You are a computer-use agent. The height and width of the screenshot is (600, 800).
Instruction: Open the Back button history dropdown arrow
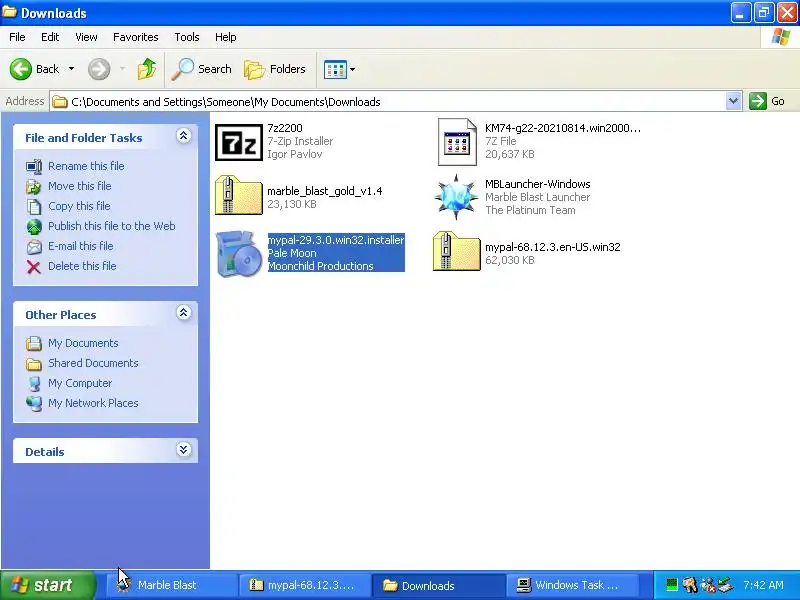click(x=71, y=69)
